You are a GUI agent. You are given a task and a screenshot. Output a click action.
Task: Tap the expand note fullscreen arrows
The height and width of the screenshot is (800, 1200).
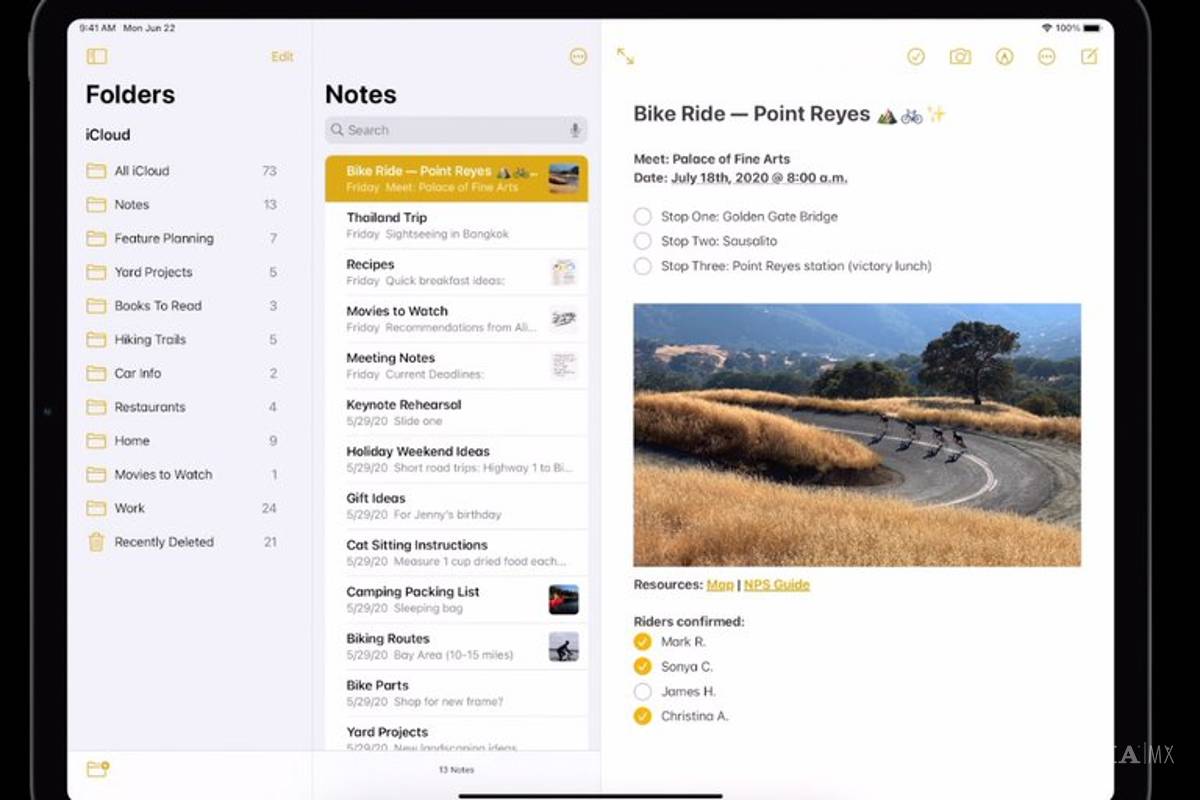point(625,57)
